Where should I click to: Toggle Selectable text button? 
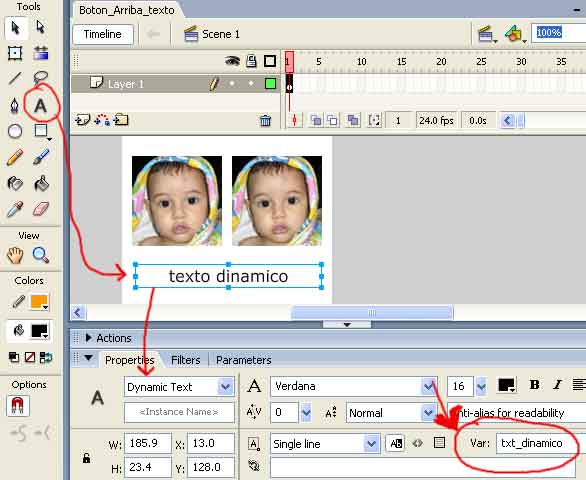tap(395, 443)
